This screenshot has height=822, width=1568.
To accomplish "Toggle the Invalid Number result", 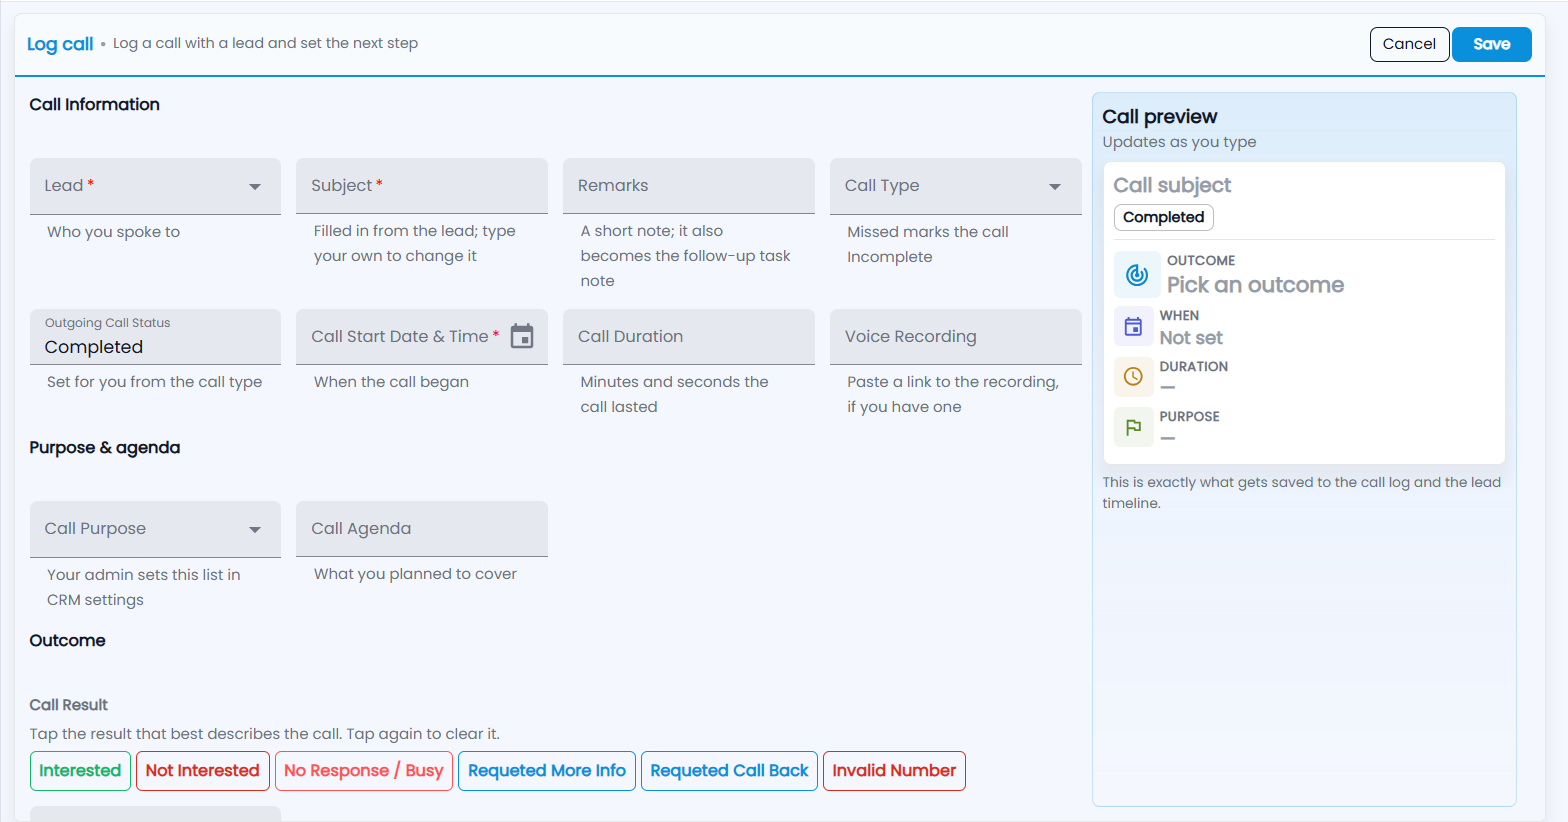I will [x=894, y=771].
